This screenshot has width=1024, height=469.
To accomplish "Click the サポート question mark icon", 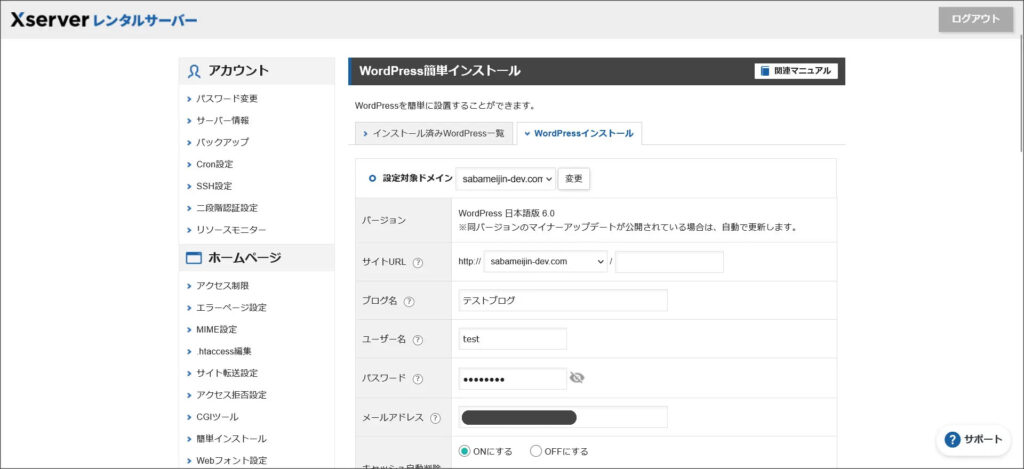I will point(952,440).
